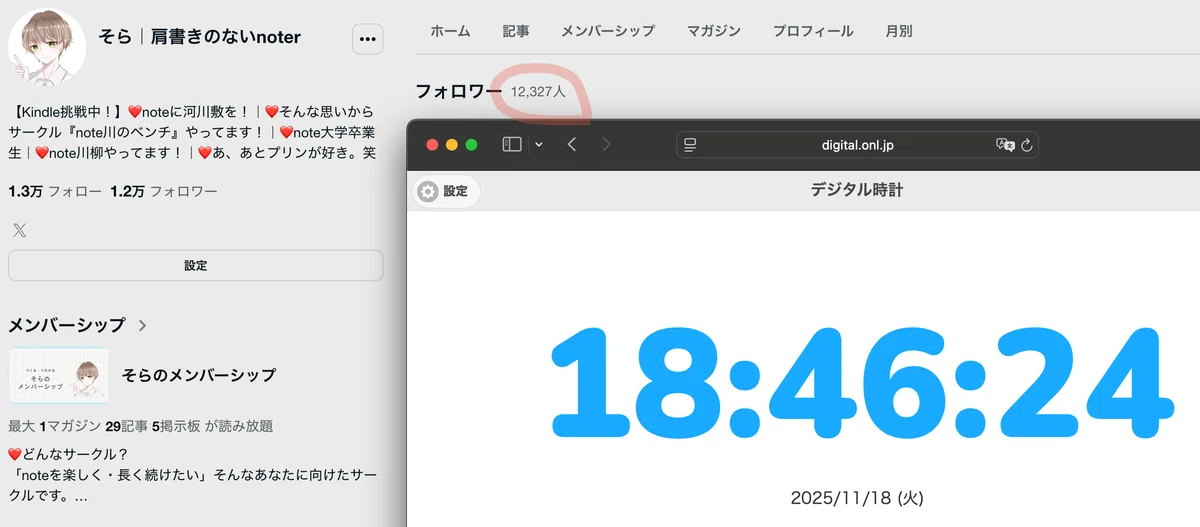1200x527 pixels.
Task: Go to the ホーム tab
Action: click(450, 31)
